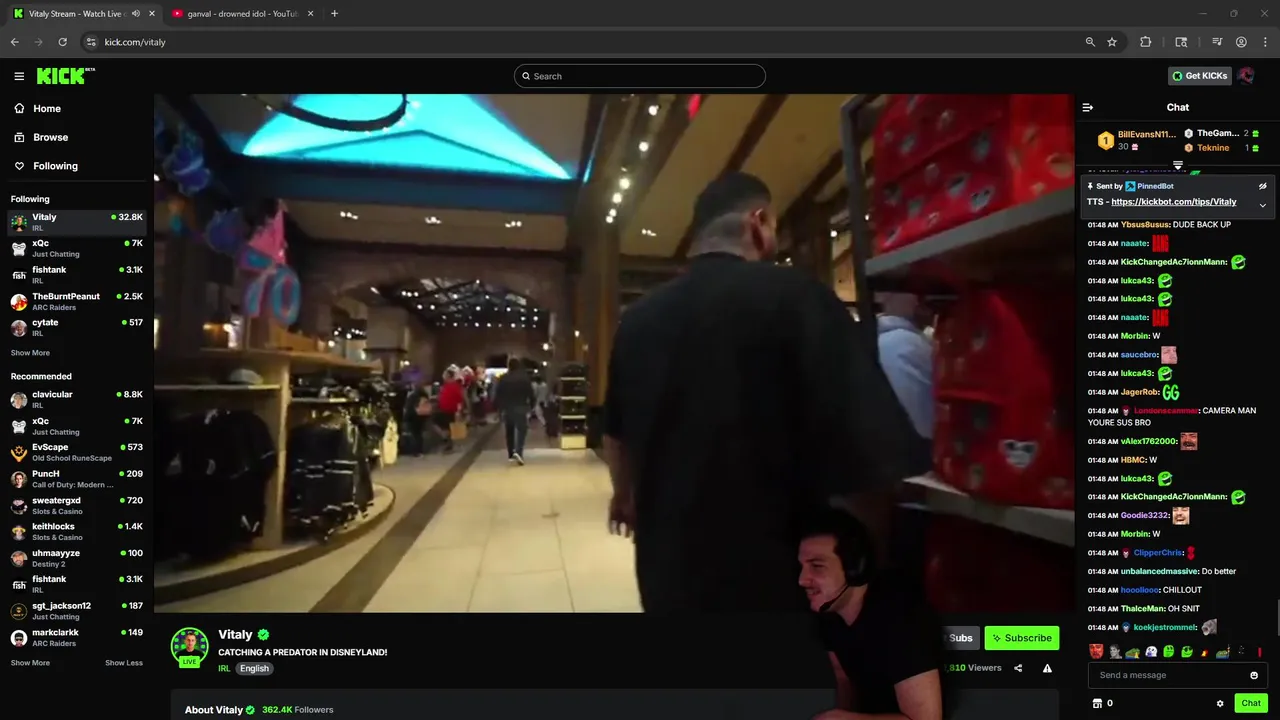Select the ghost emote in quick emotes
Viewport: 1280px width, 720px height.
click(1151, 652)
